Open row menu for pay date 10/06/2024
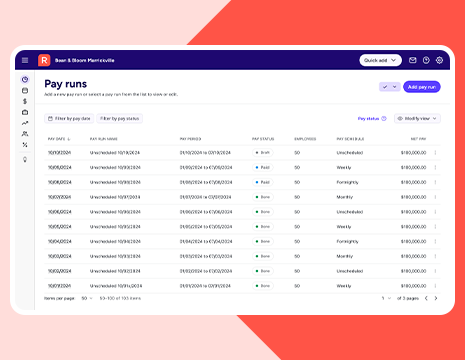This screenshot has height=360, width=465. coord(435,212)
